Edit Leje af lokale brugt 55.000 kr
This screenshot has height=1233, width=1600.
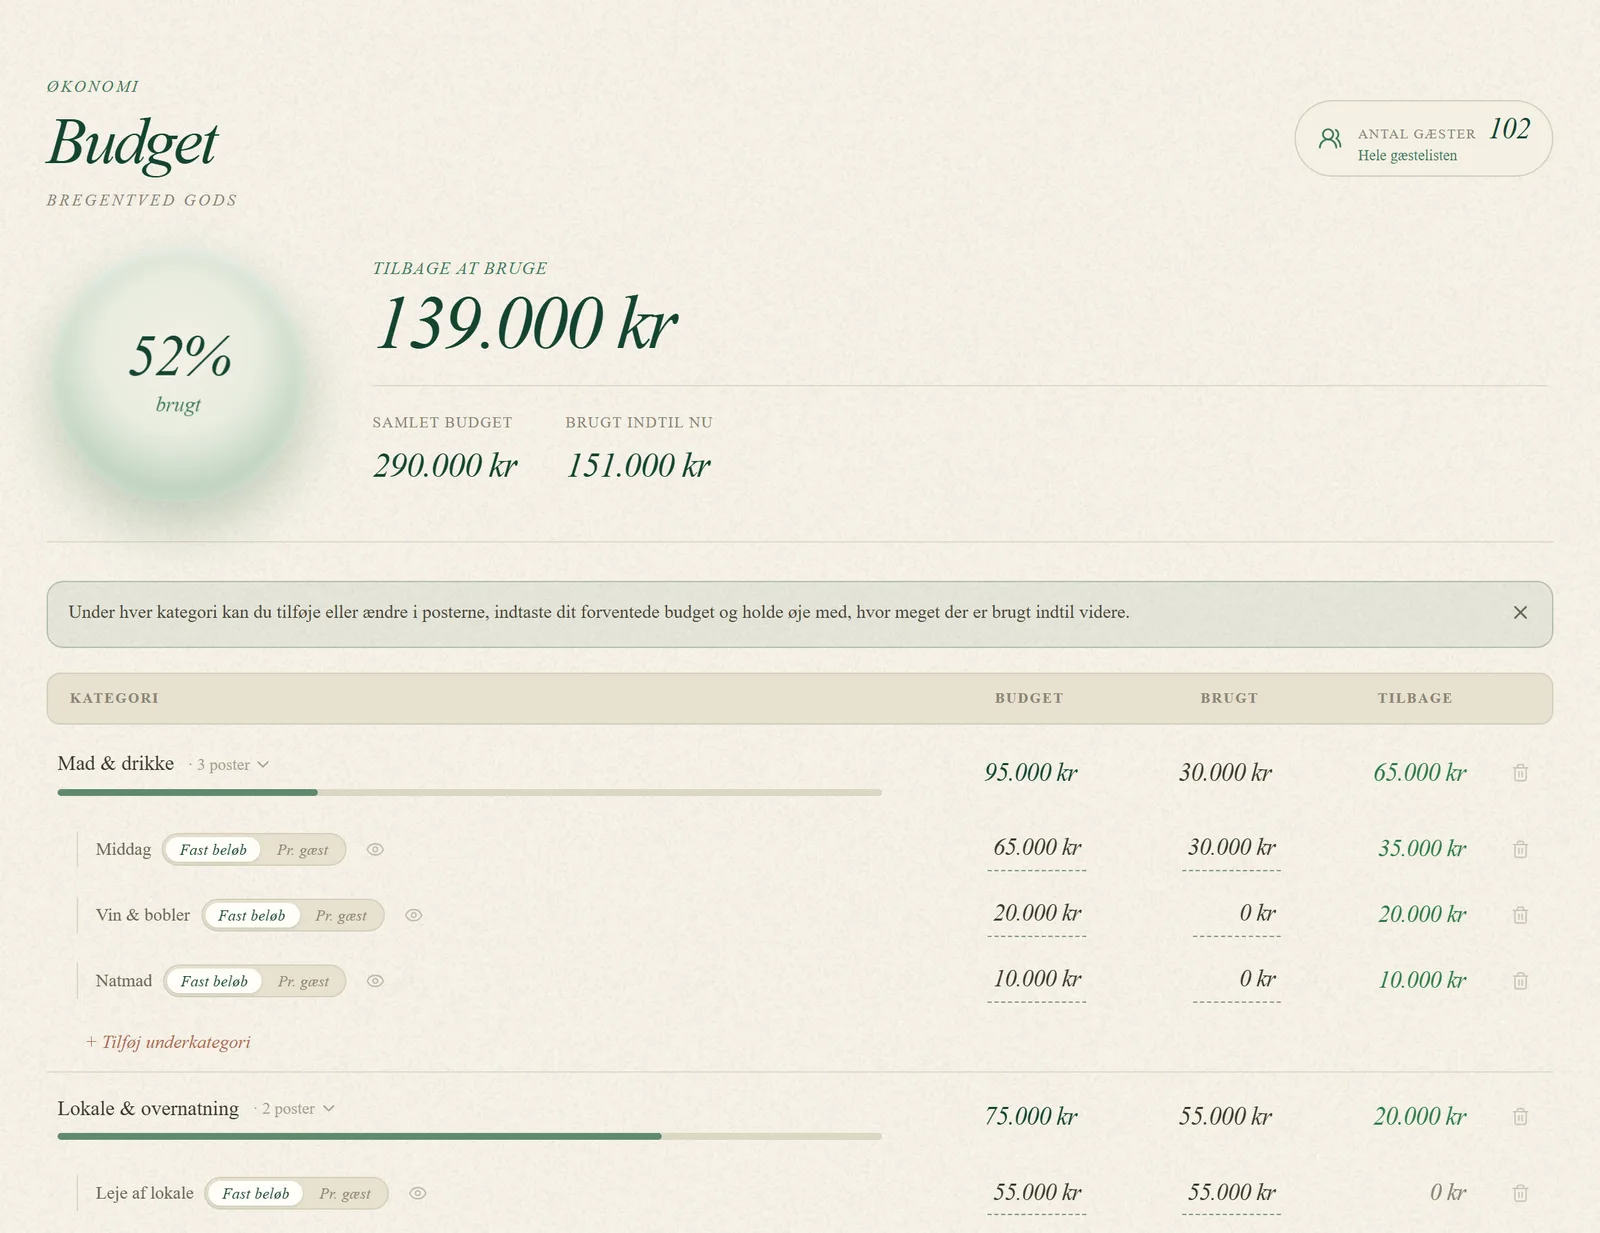1231,1192
